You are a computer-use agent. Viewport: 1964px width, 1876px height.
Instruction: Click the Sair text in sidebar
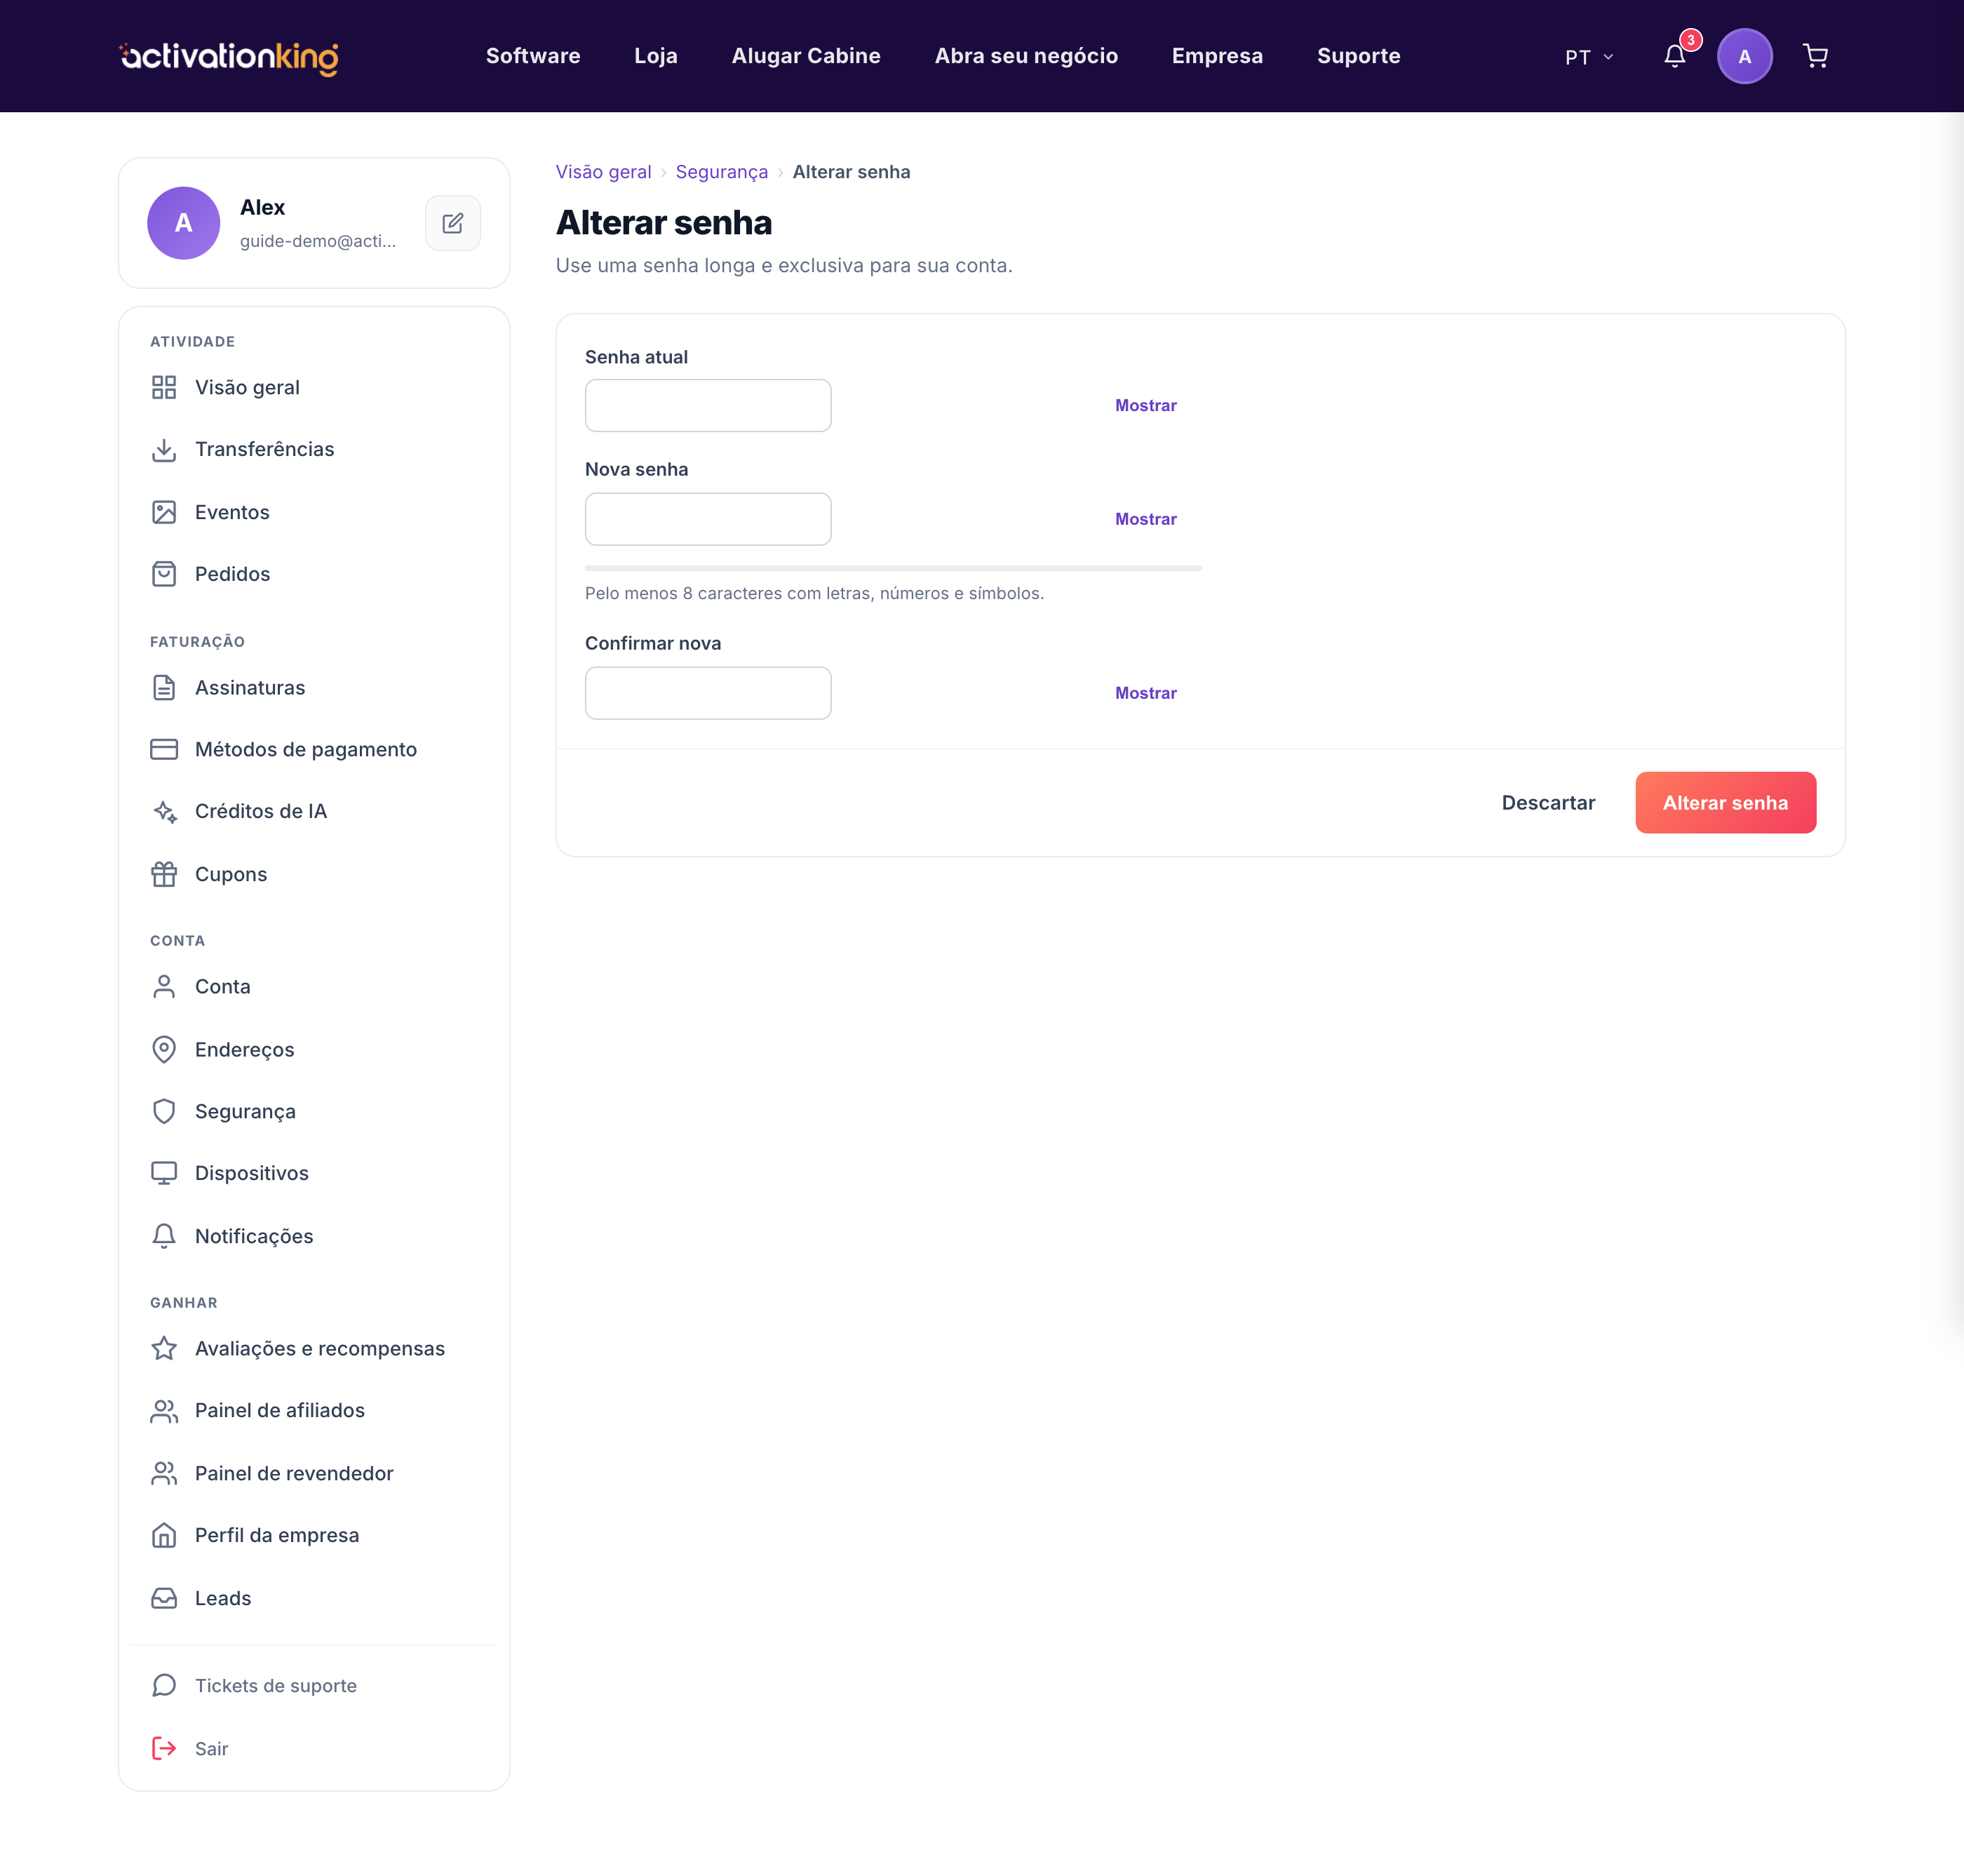coord(211,1749)
